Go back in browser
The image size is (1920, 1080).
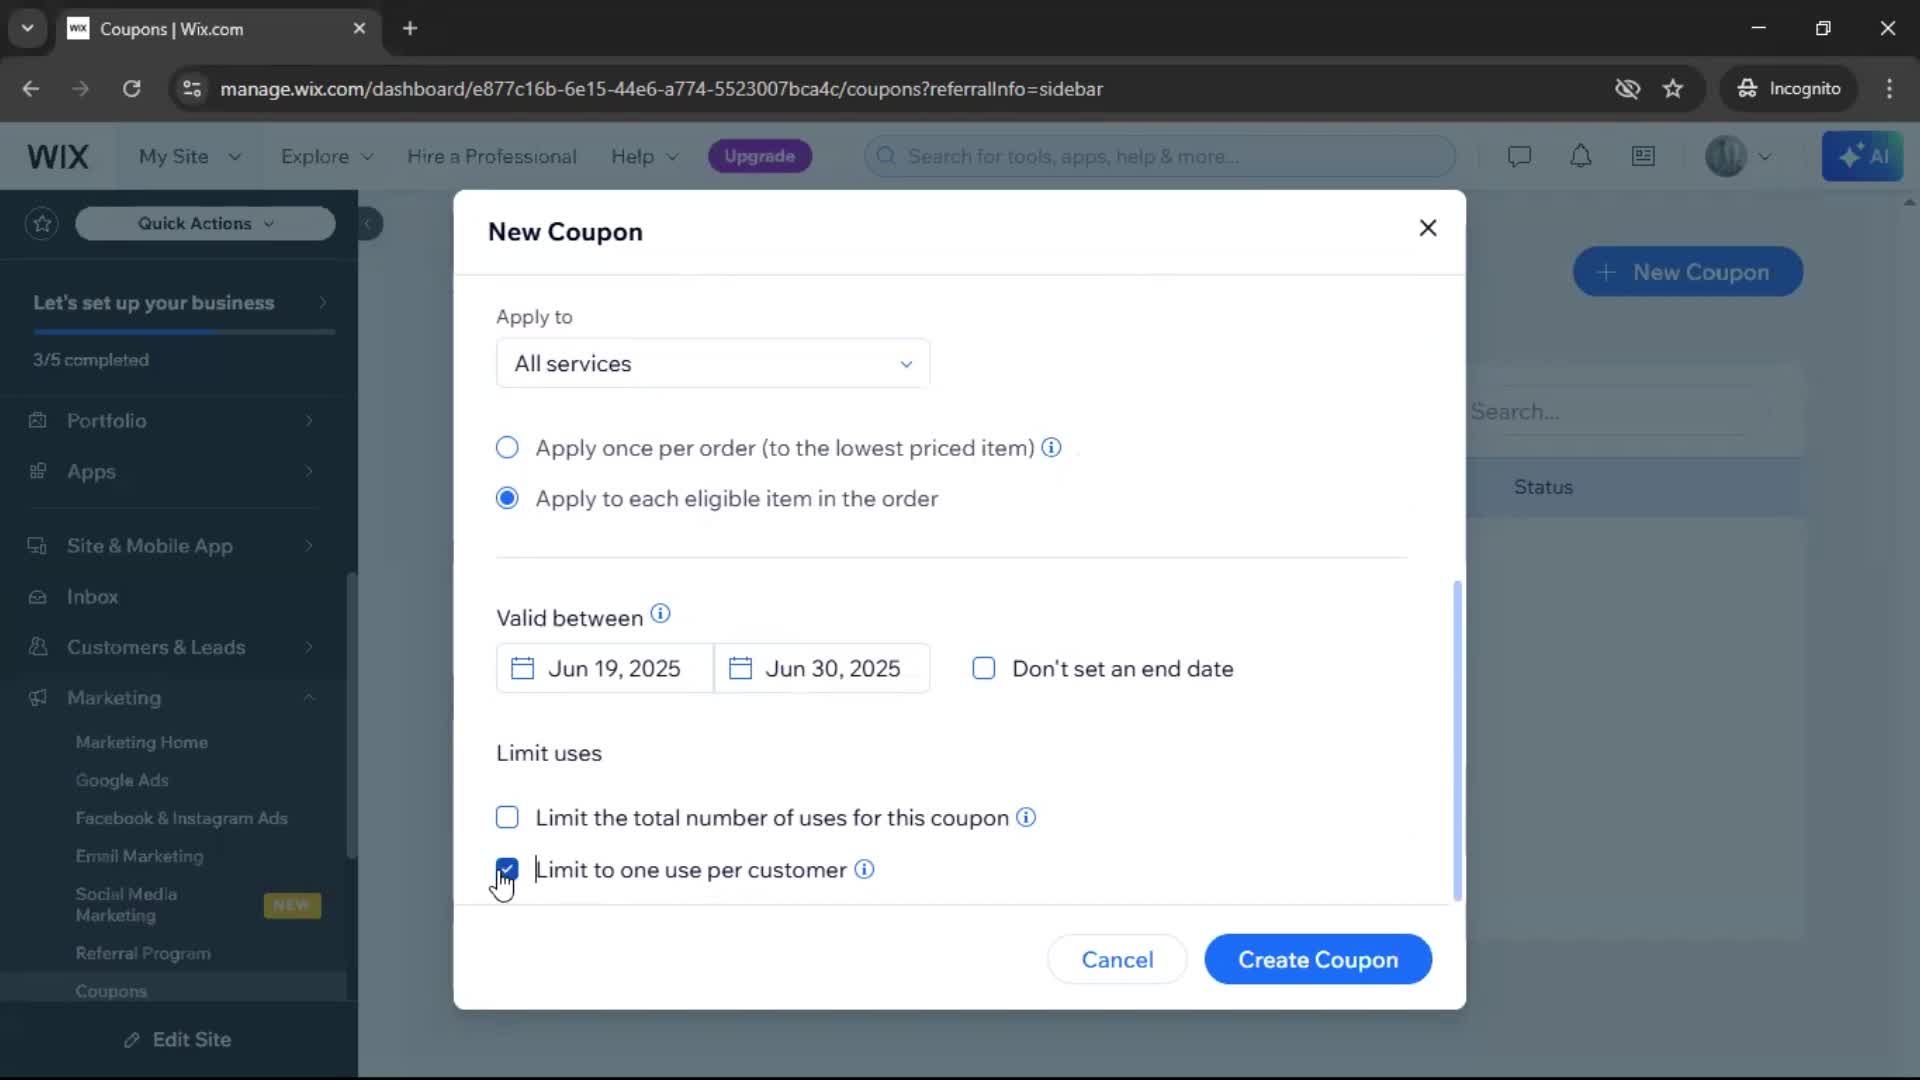[30, 88]
